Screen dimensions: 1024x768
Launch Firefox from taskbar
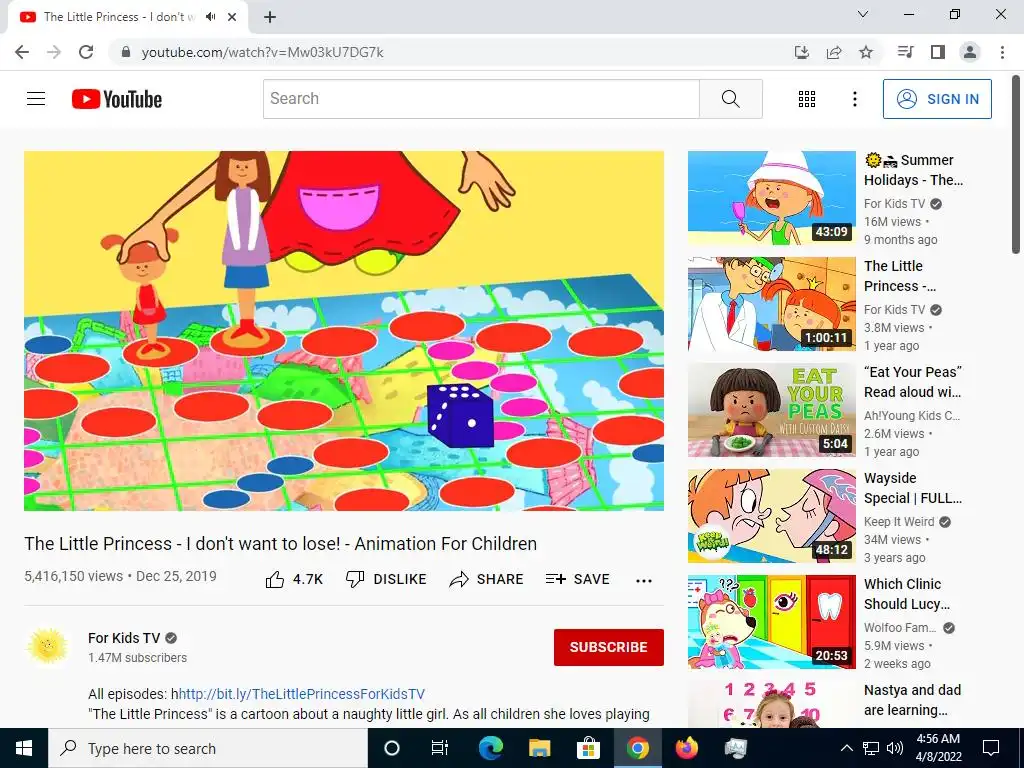point(686,748)
